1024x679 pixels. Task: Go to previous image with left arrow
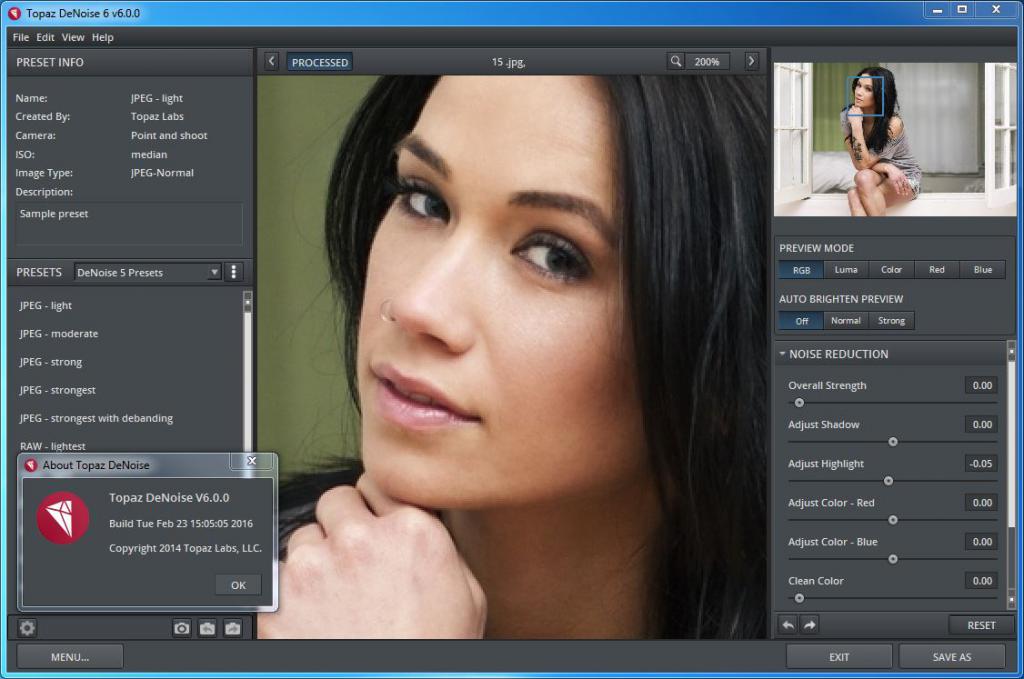[x=272, y=61]
